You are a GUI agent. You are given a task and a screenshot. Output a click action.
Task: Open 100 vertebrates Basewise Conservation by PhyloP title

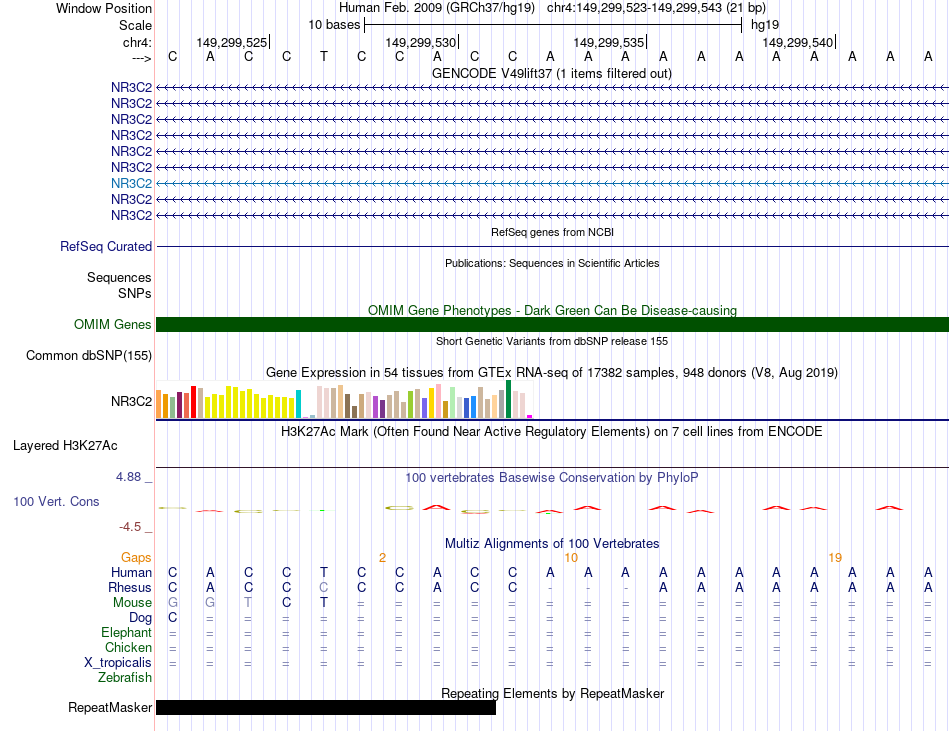[x=552, y=478]
